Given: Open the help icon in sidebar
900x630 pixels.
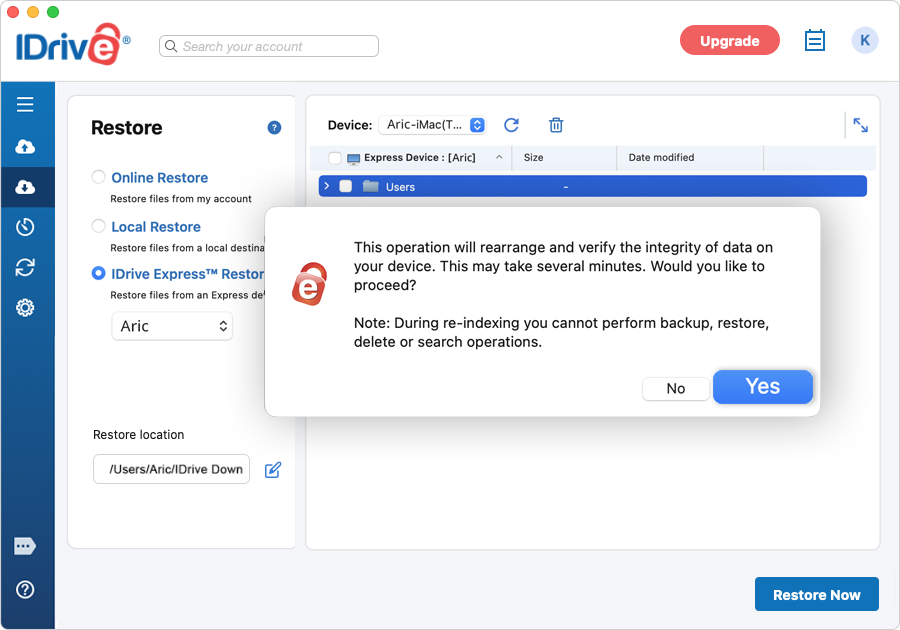Looking at the screenshot, I should point(25,589).
